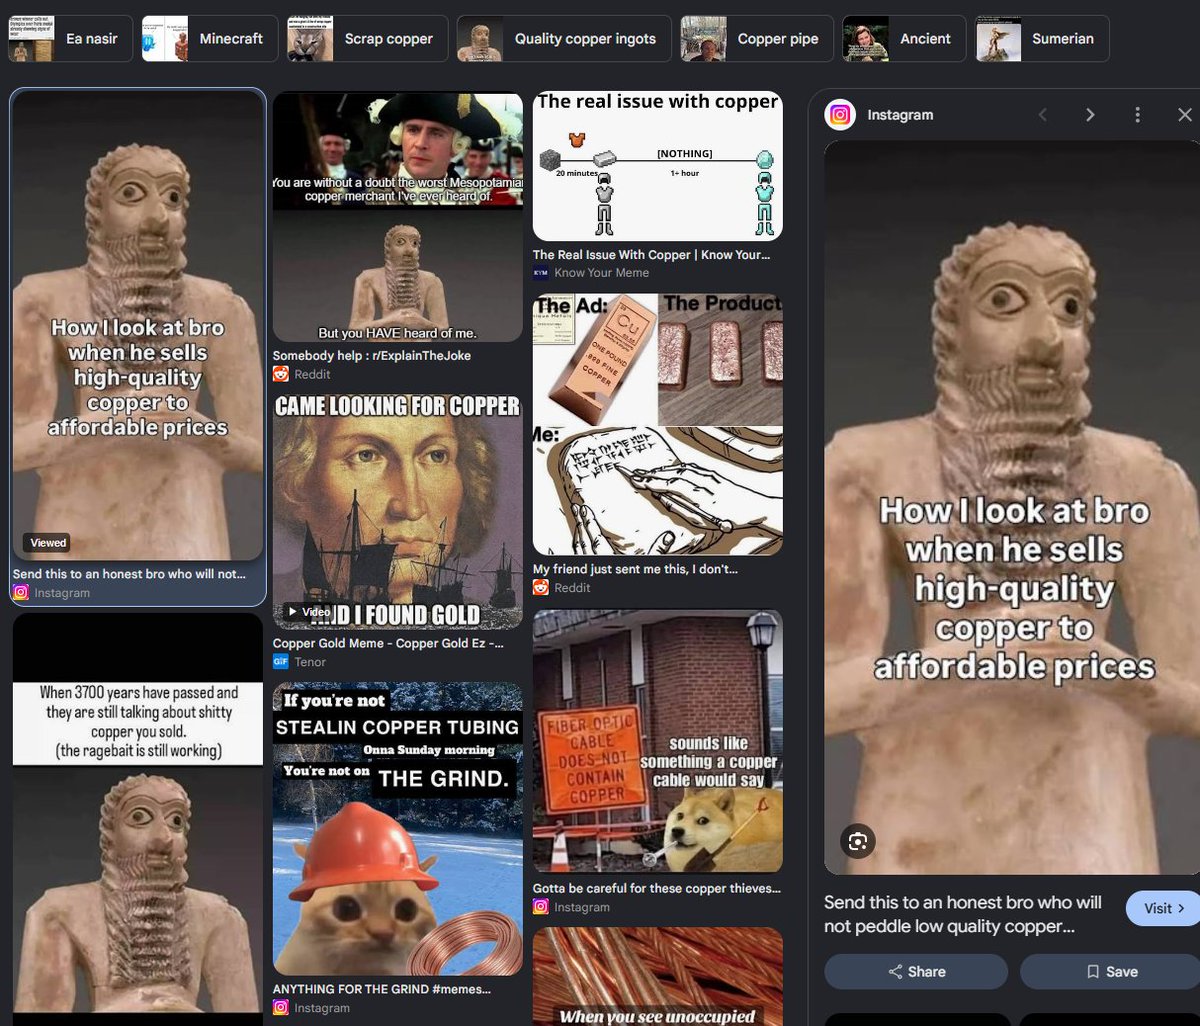Go to next image in preview panel

pyautogui.click(x=1090, y=115)
